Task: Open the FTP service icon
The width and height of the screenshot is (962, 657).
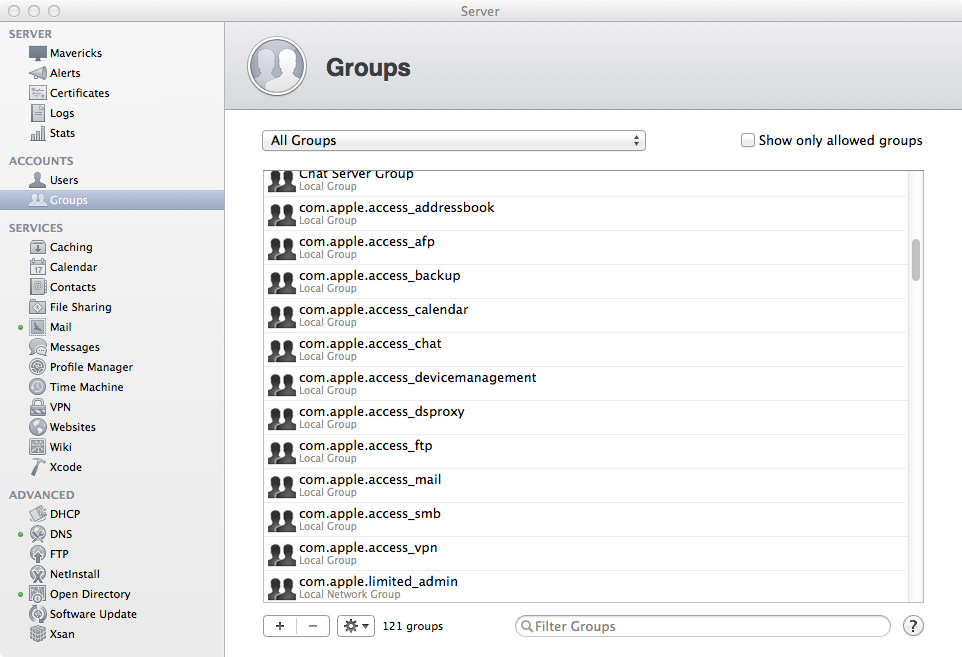Action: [x=37, y=554]
